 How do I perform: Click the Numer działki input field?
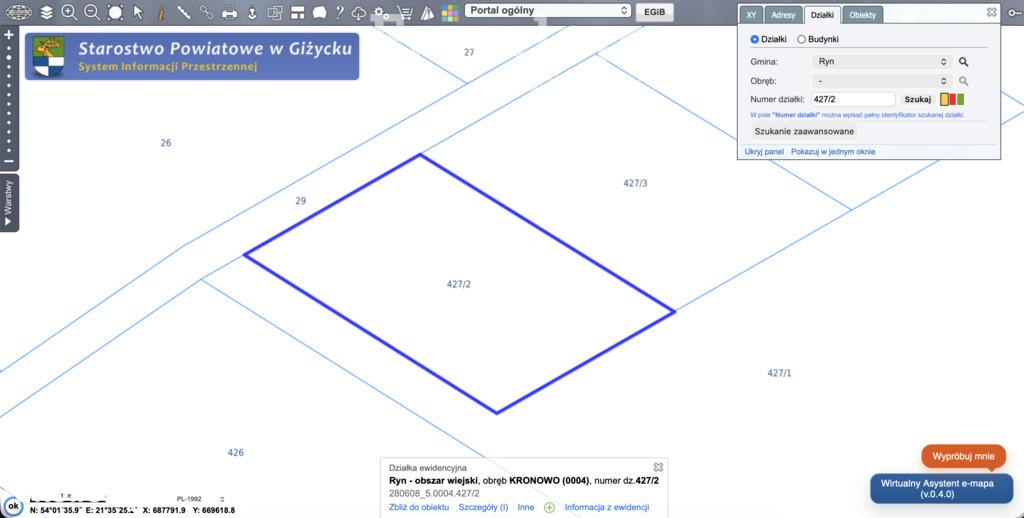click(x=853, y=99)
